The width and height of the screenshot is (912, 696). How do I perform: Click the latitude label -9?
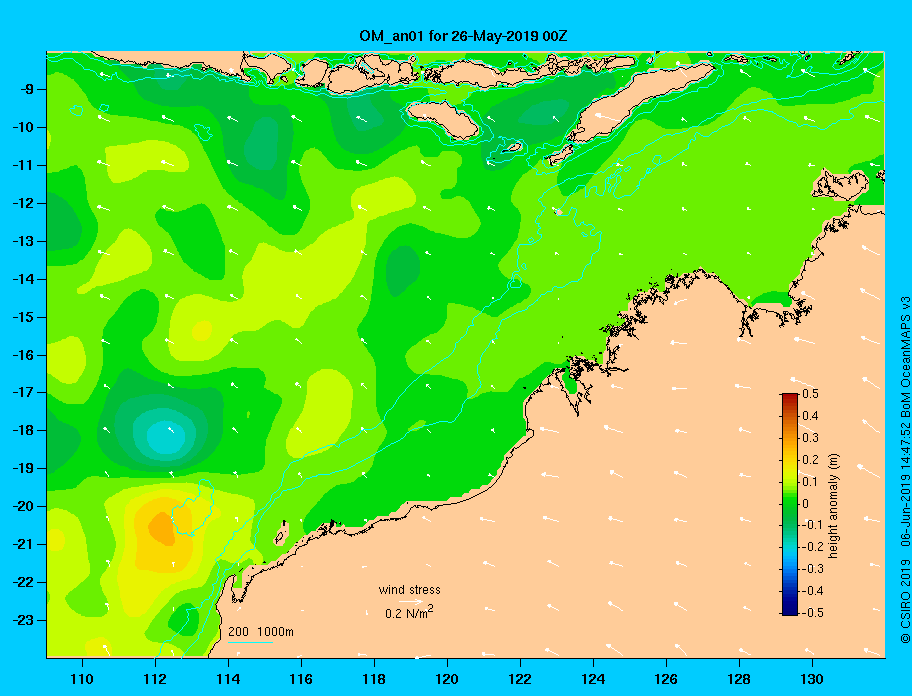pyautogui.click(x=26, y=90)
